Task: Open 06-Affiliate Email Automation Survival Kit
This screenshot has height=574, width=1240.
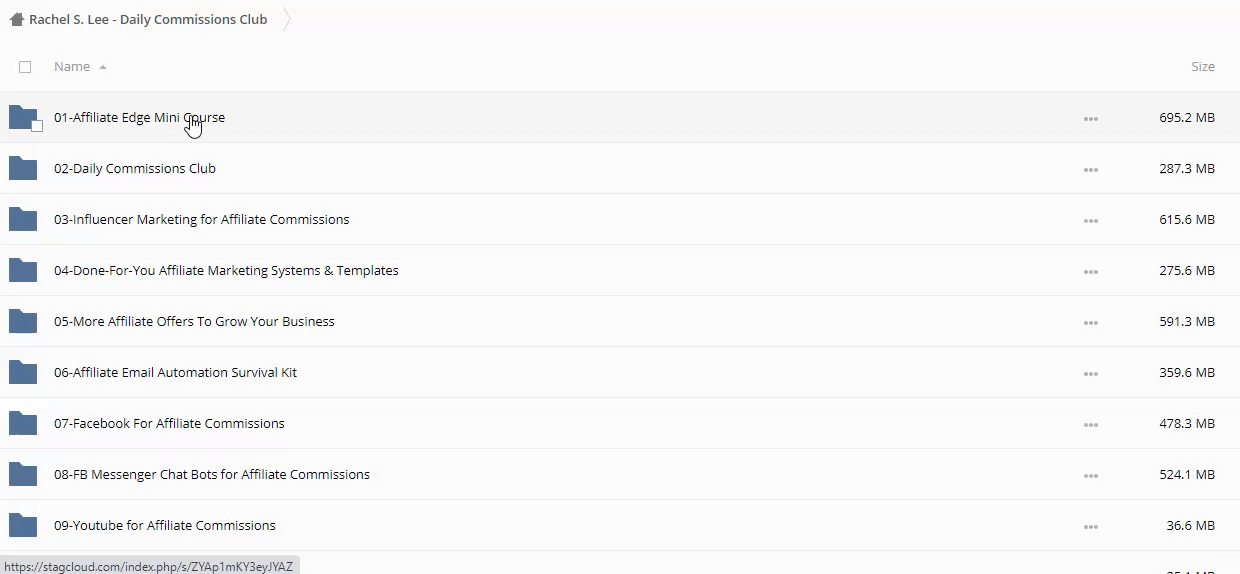Action: pyautogui.click(x=175, y=372)
